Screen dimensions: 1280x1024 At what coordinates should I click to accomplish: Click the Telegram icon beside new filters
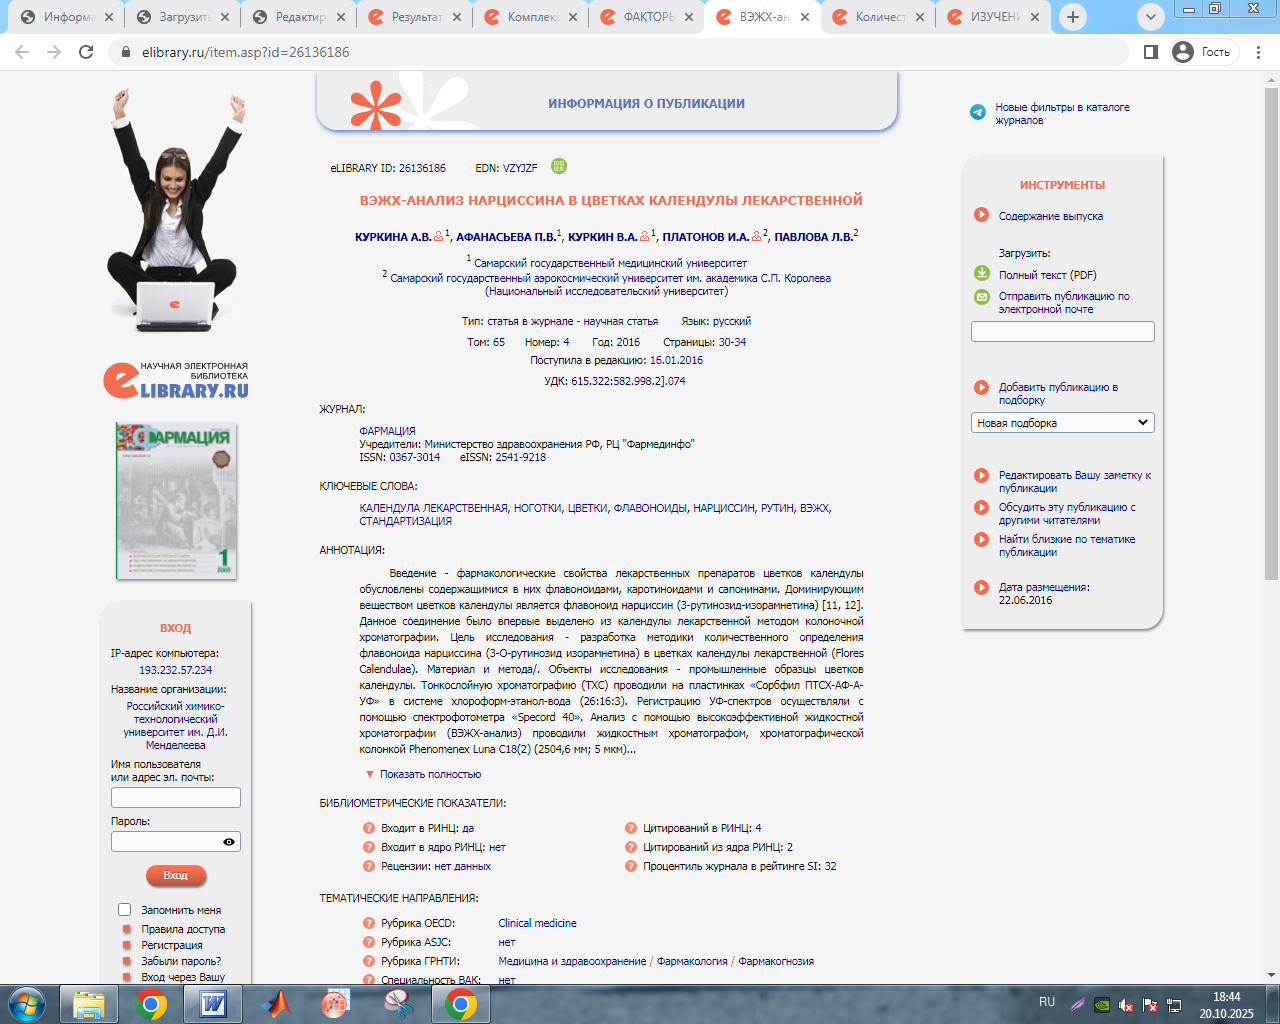coord(977,112)
